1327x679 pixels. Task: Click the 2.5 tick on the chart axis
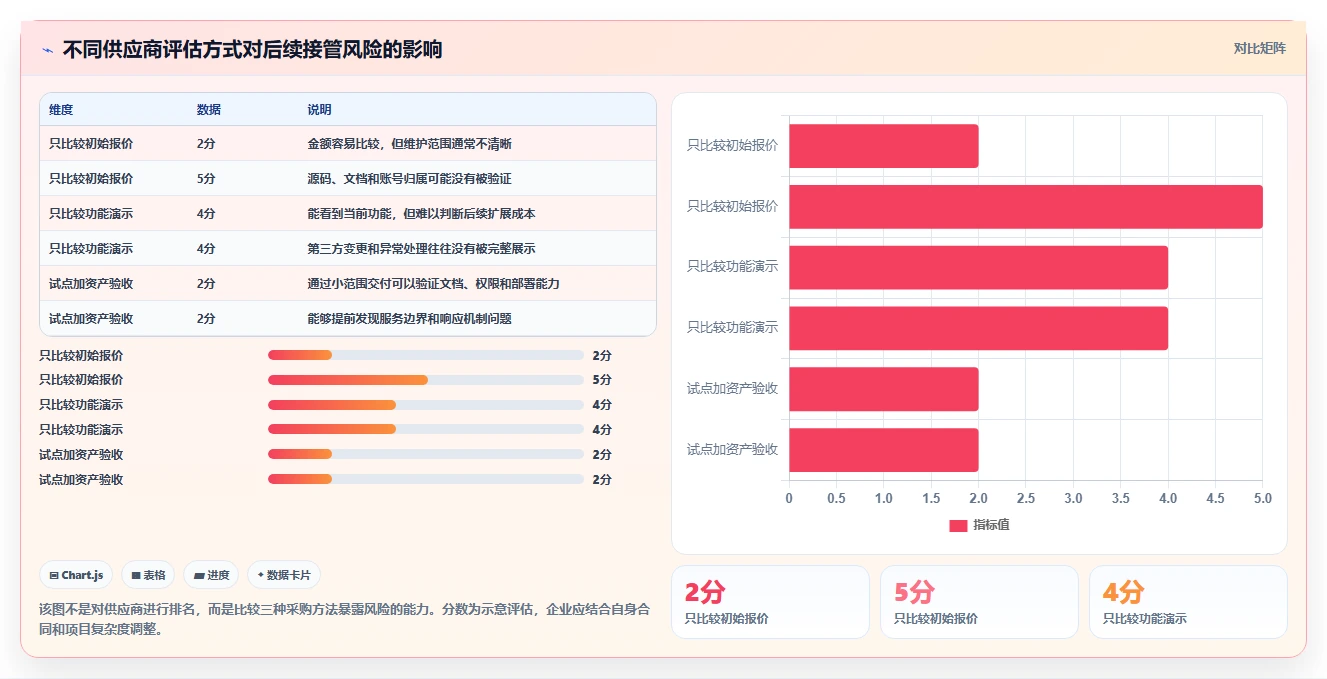[x=1026, y=498]
